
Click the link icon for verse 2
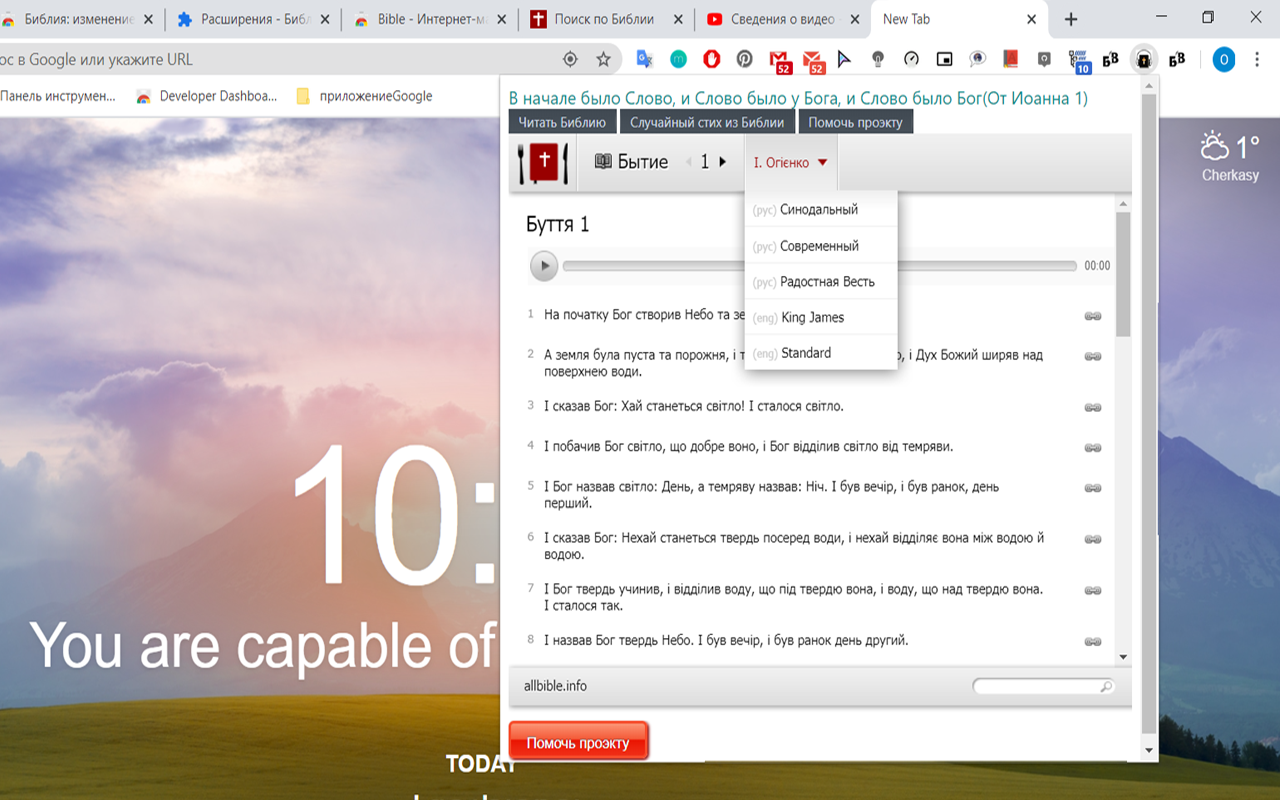coord(1093,356)
